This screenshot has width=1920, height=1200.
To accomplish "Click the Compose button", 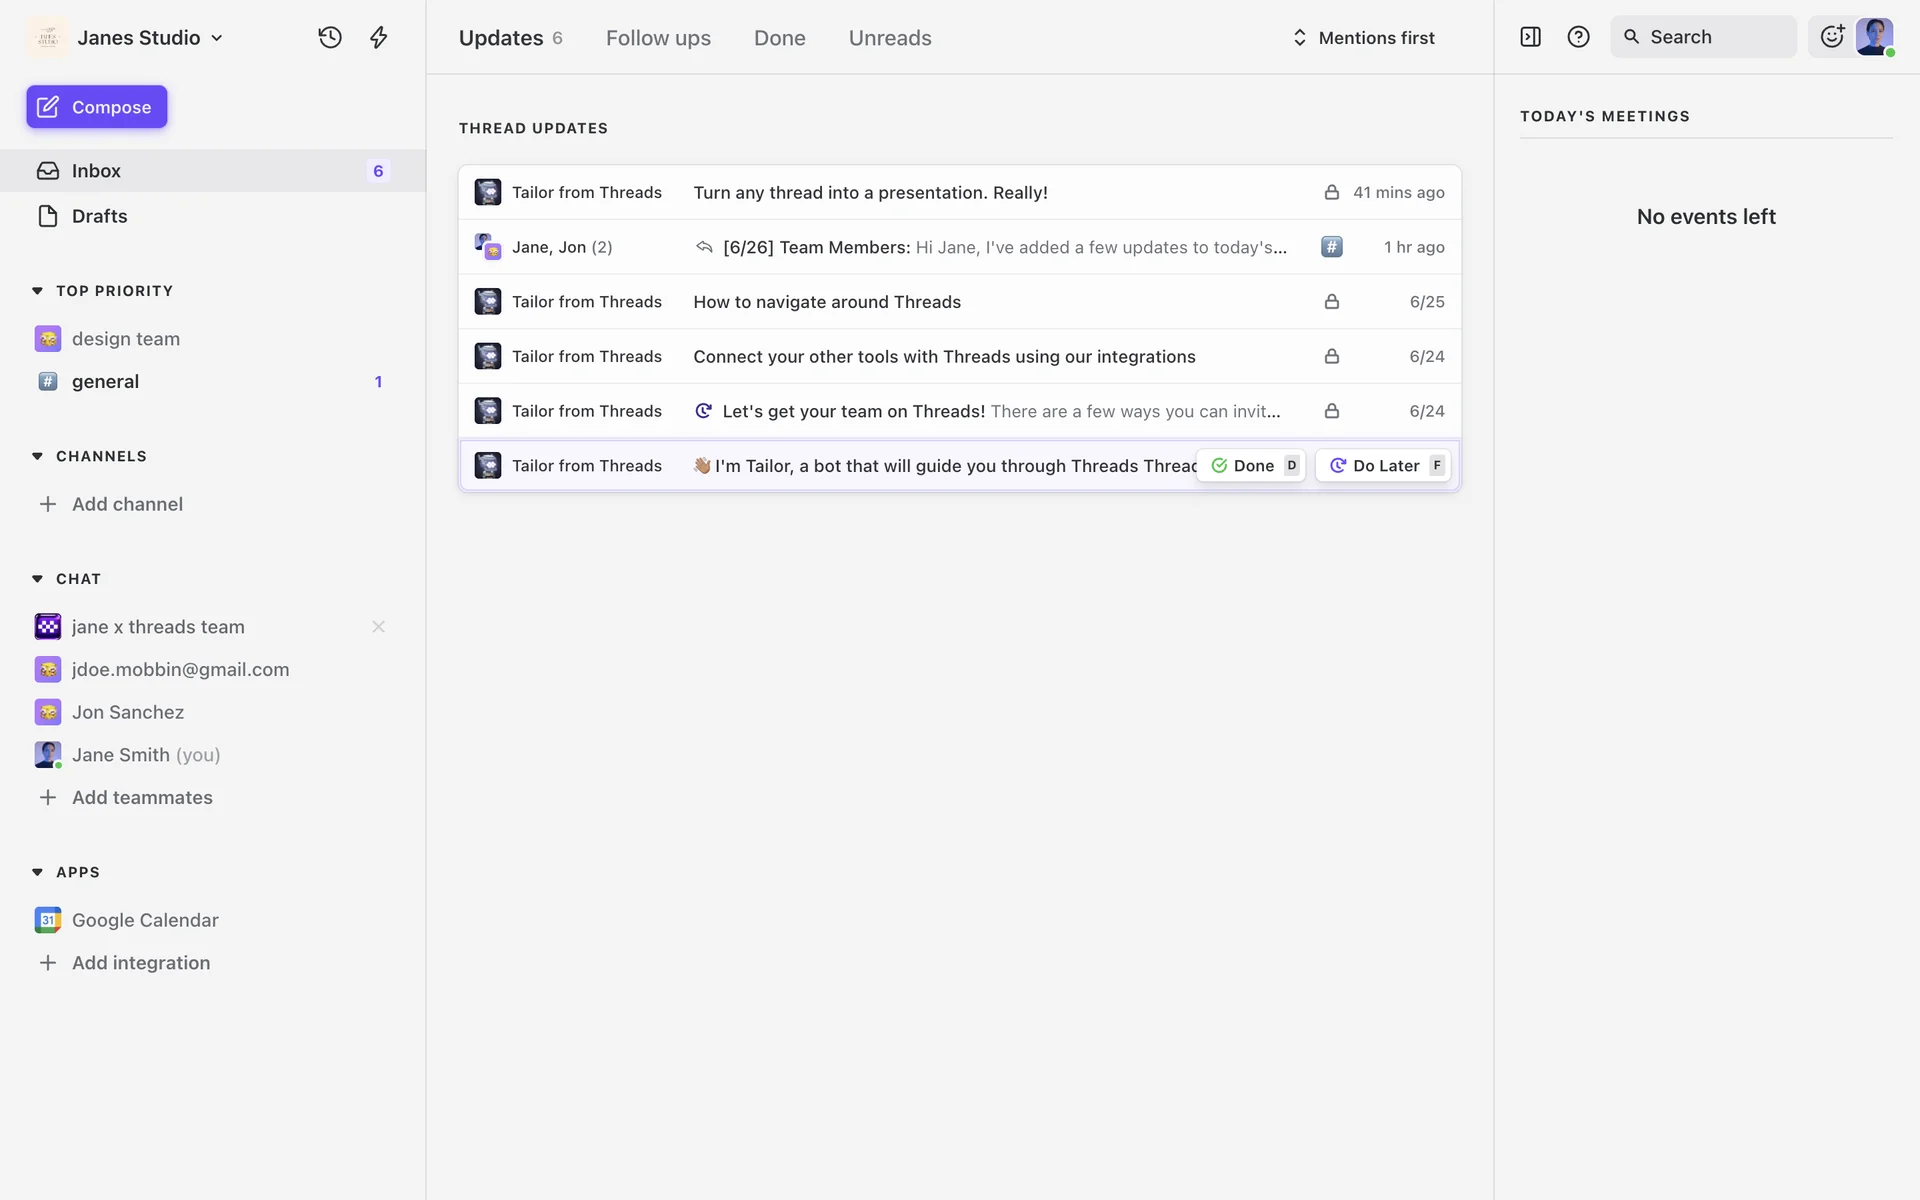I will 97,107.
